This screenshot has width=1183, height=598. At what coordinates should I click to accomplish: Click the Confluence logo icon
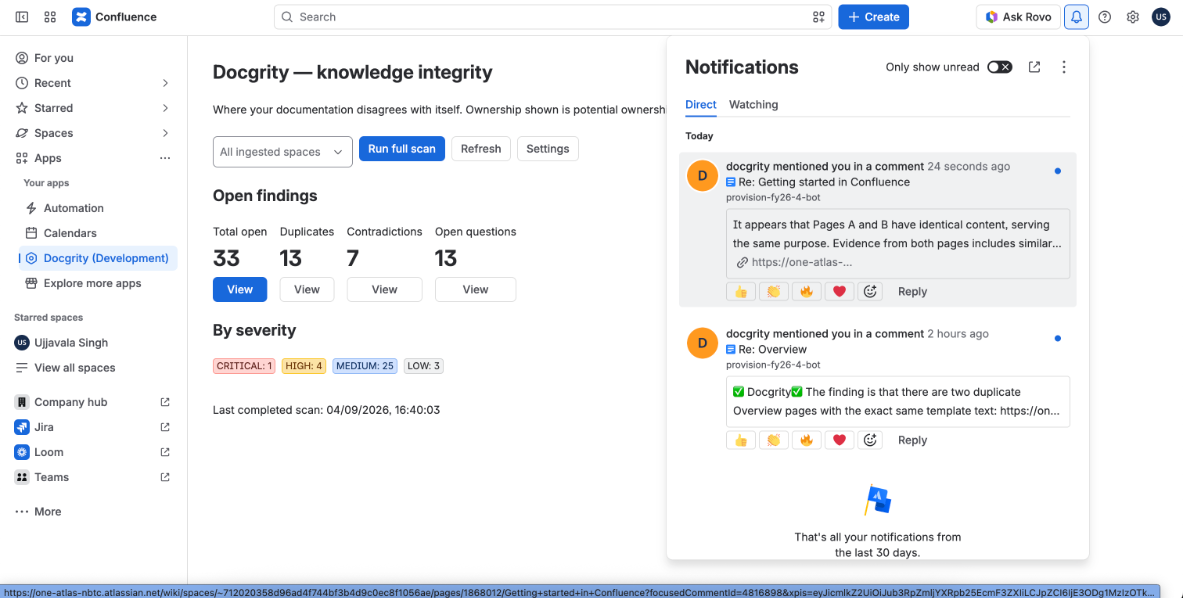tap(81, 17)
